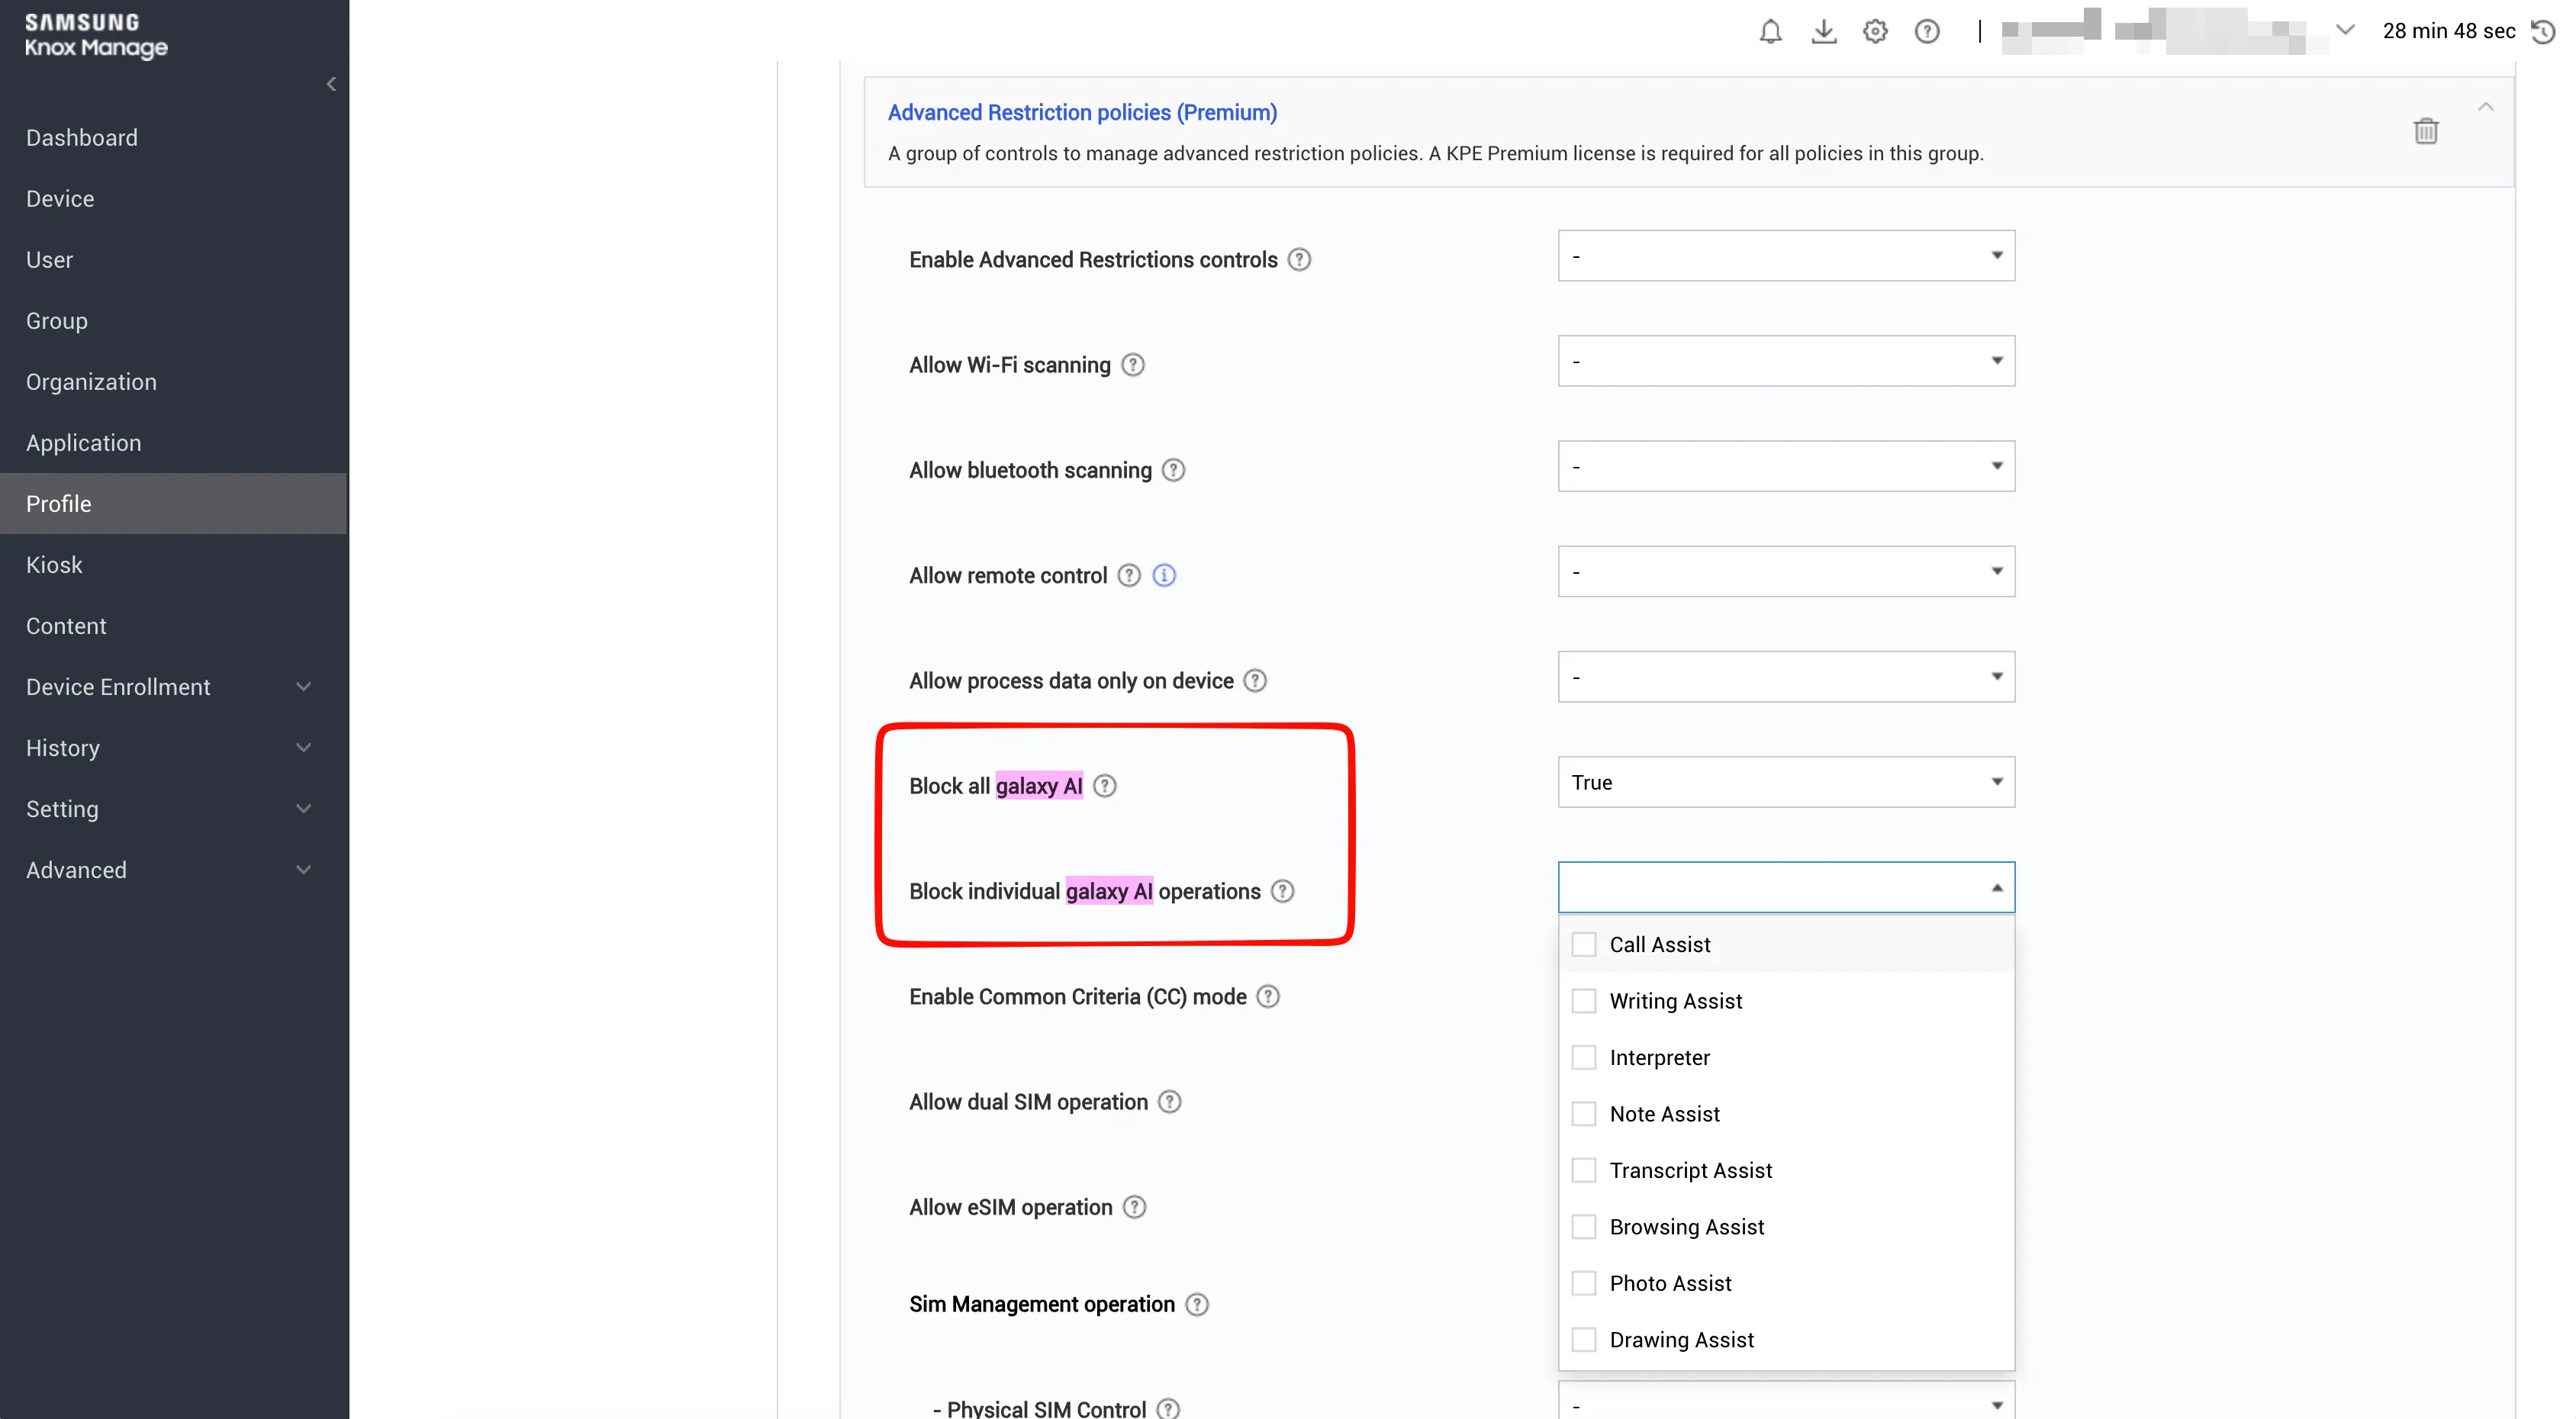
Task: Open help tooltip for Block all galaxy AI
Action: tap(1105, 786)
